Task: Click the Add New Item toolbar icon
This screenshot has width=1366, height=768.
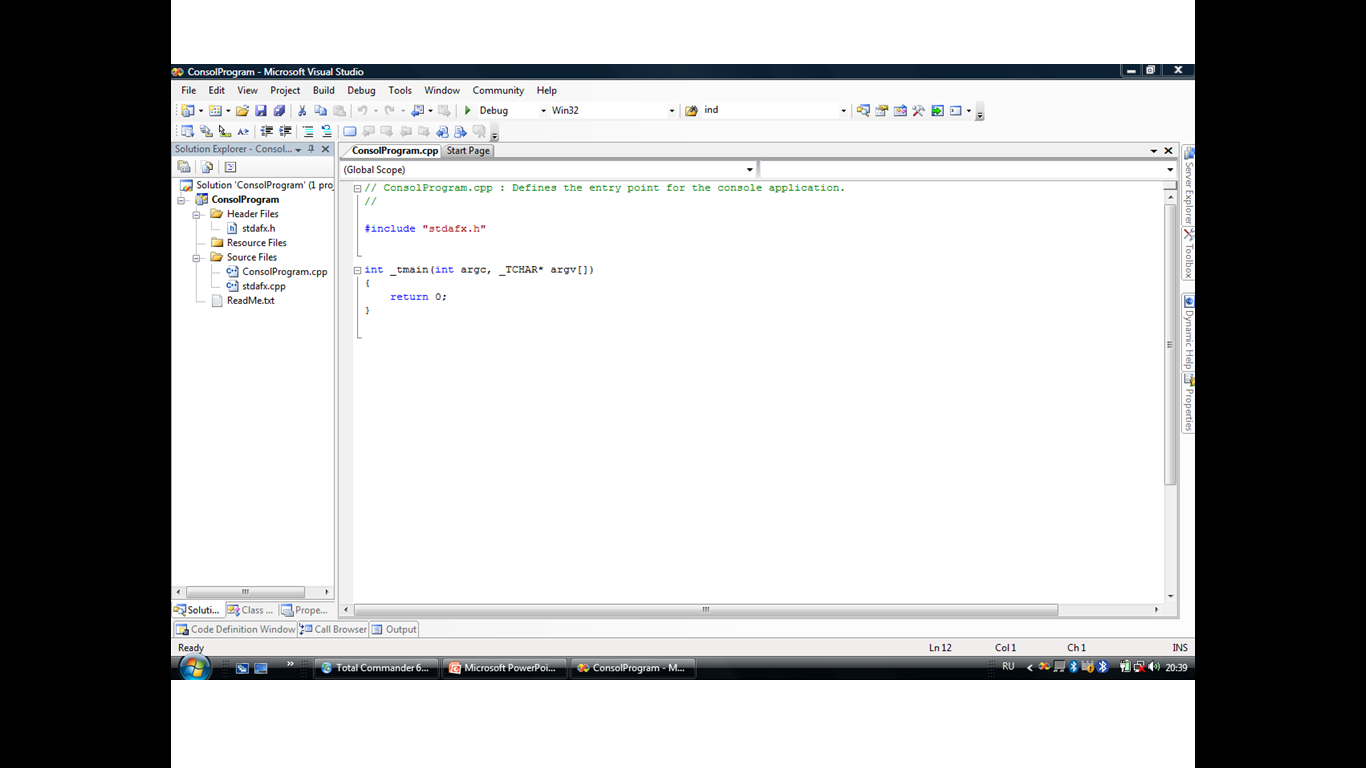Action: [214, 111]
